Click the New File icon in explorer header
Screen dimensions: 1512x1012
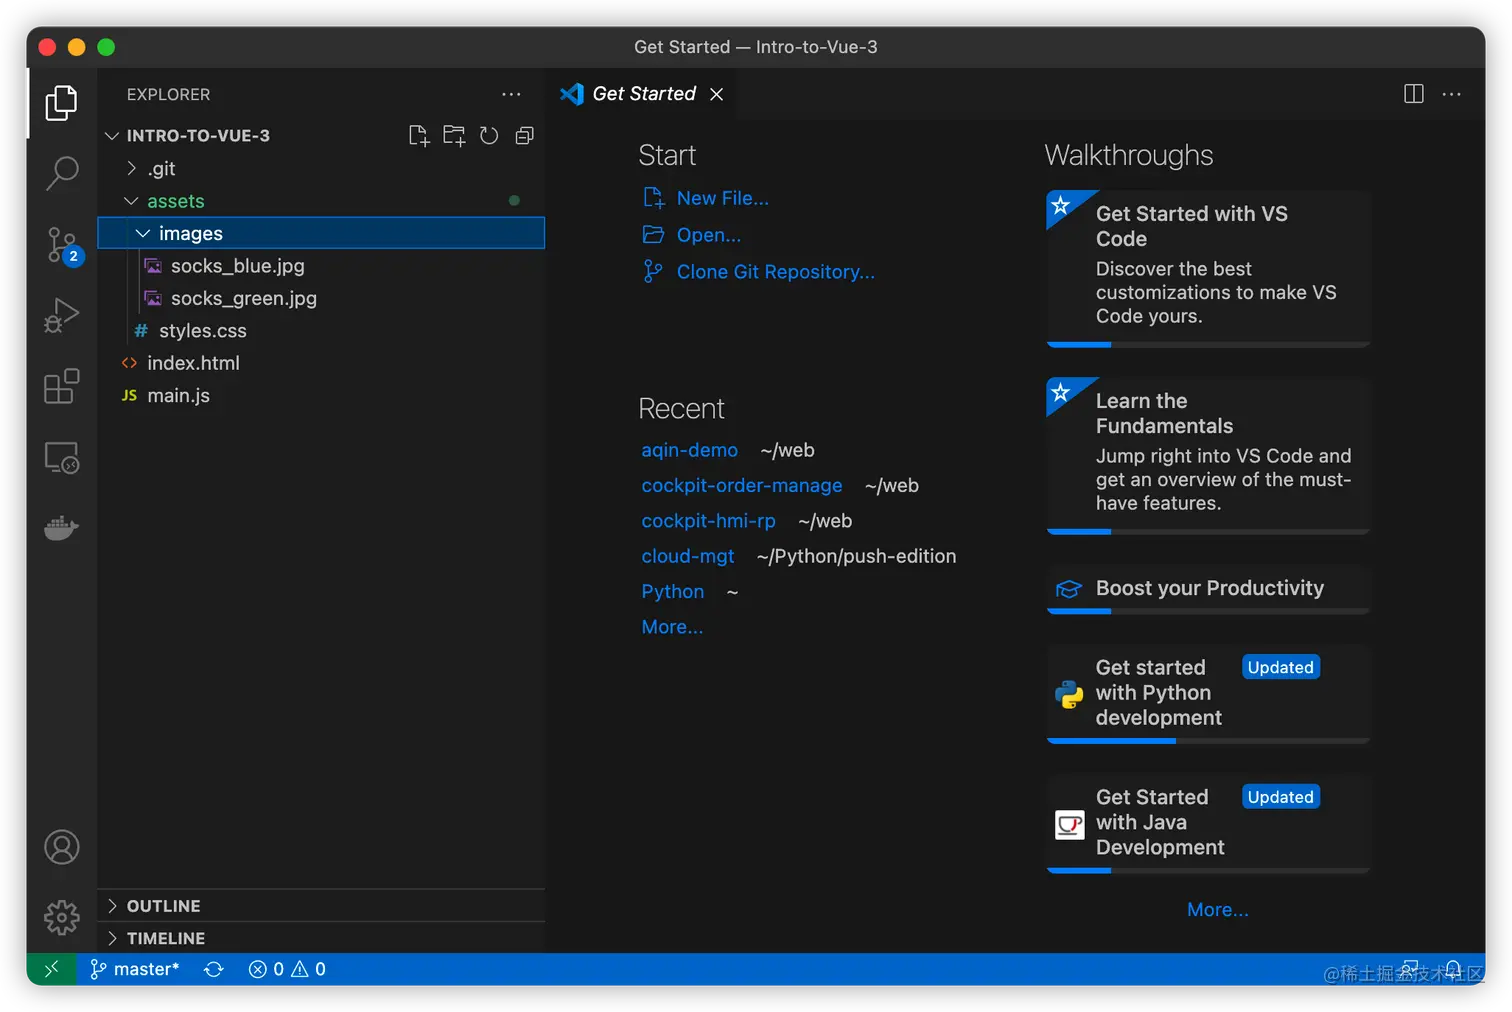point(419,135)
